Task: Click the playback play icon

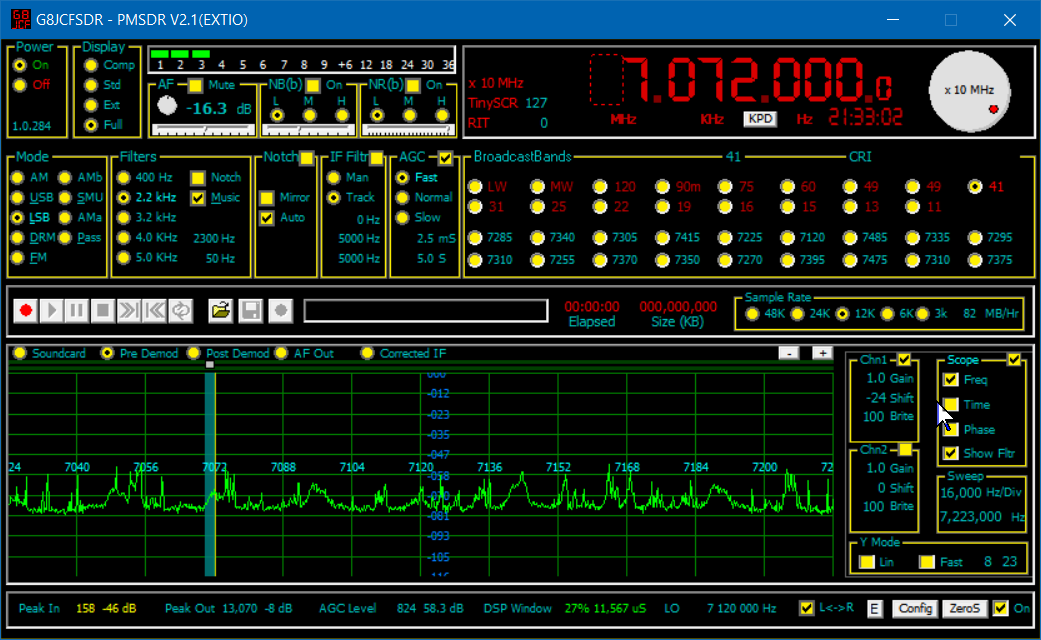Action: pyautogui.click(x=51, y=311)
